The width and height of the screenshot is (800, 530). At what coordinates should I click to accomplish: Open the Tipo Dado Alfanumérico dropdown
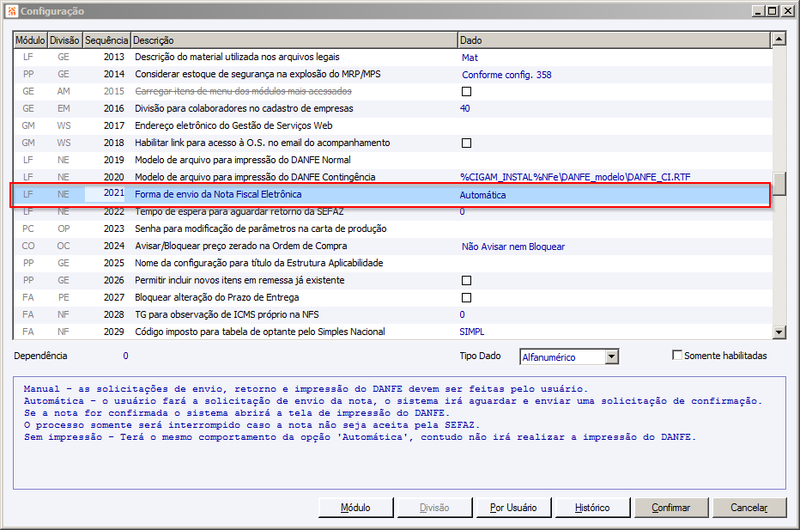coord(612,357)
